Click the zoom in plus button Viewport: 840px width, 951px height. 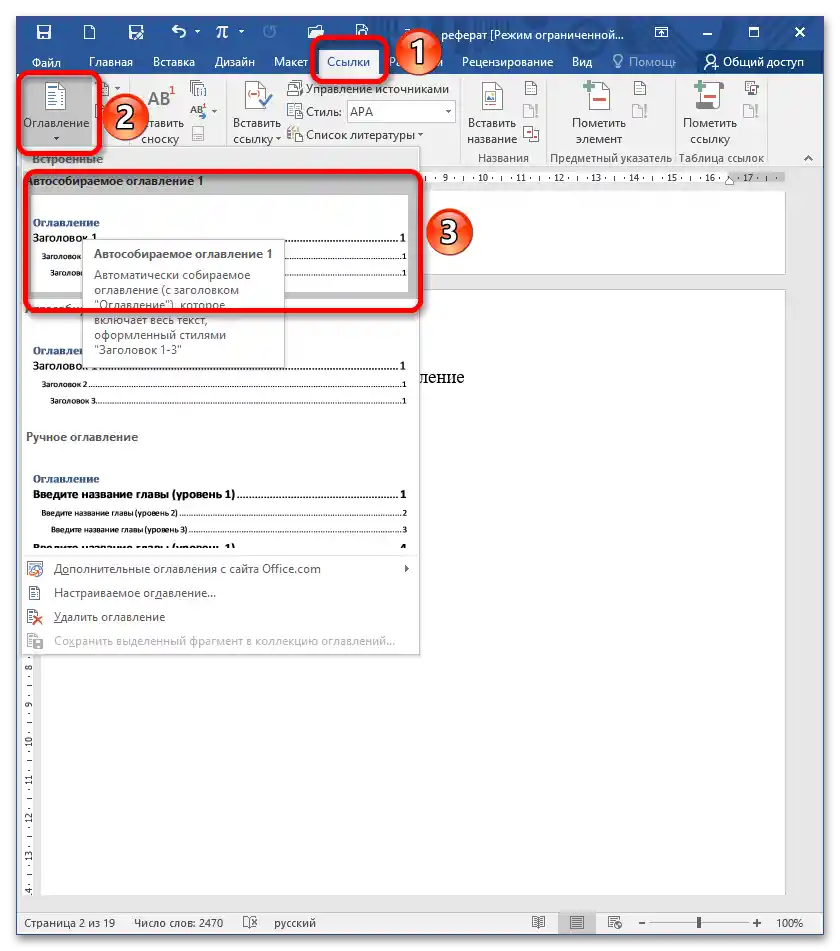(x=756, y=923)
